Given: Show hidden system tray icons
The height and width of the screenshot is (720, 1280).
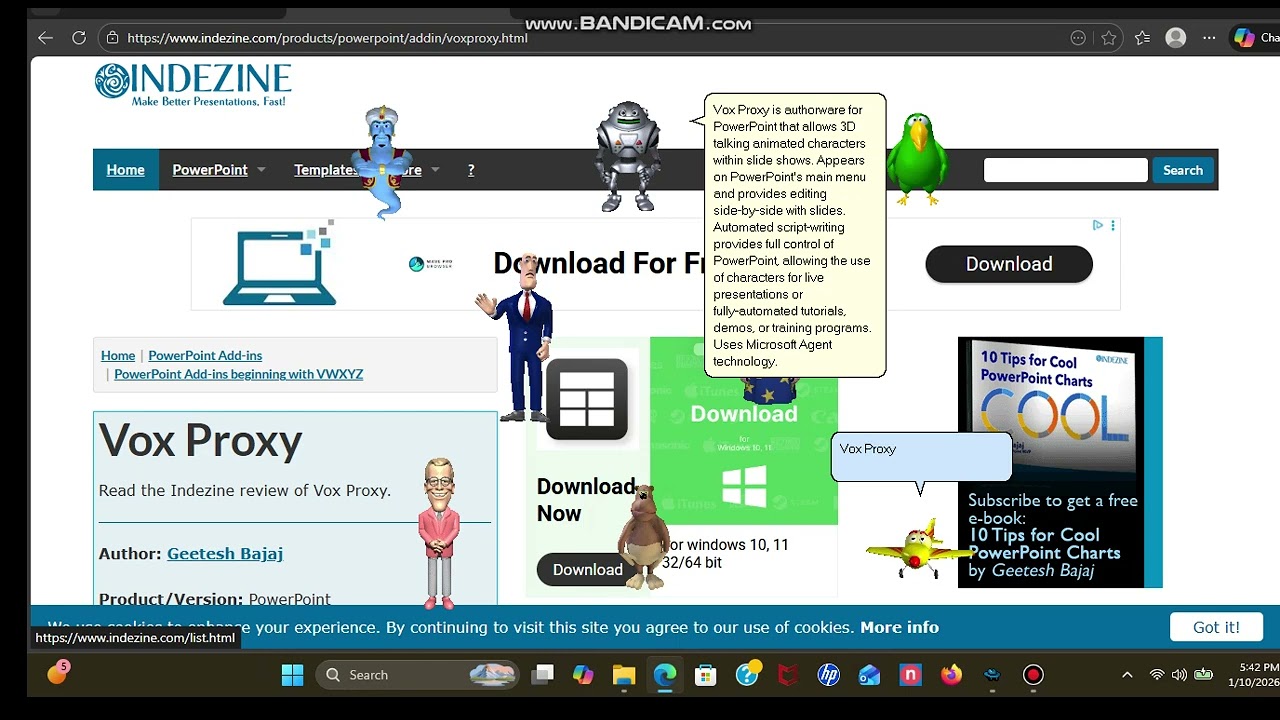Looking at the screenshot, I should (x=1127, y=675).
